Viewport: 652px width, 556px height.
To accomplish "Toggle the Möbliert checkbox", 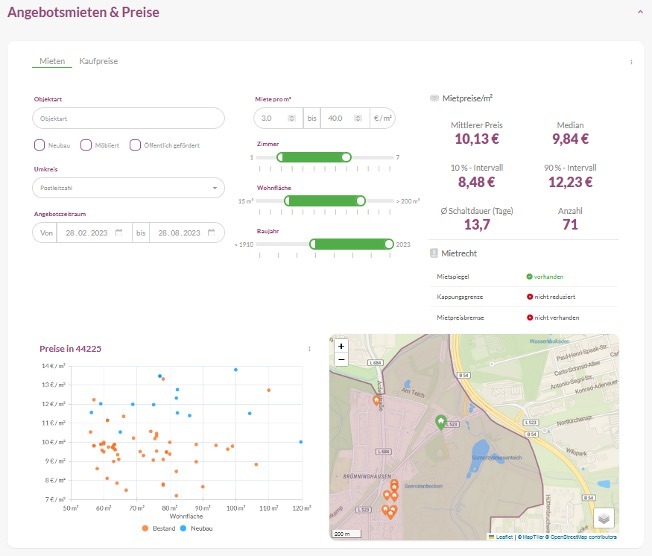I will (86, 145).
